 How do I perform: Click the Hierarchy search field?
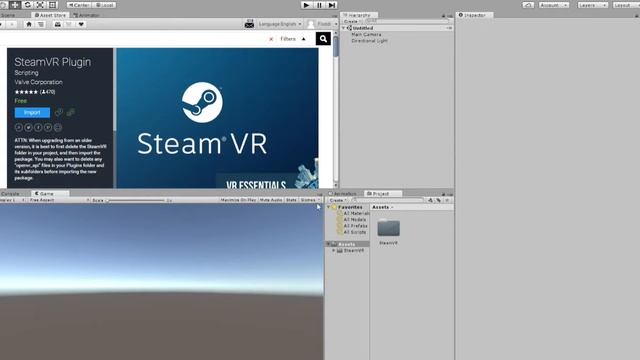(x=407, y=21)
